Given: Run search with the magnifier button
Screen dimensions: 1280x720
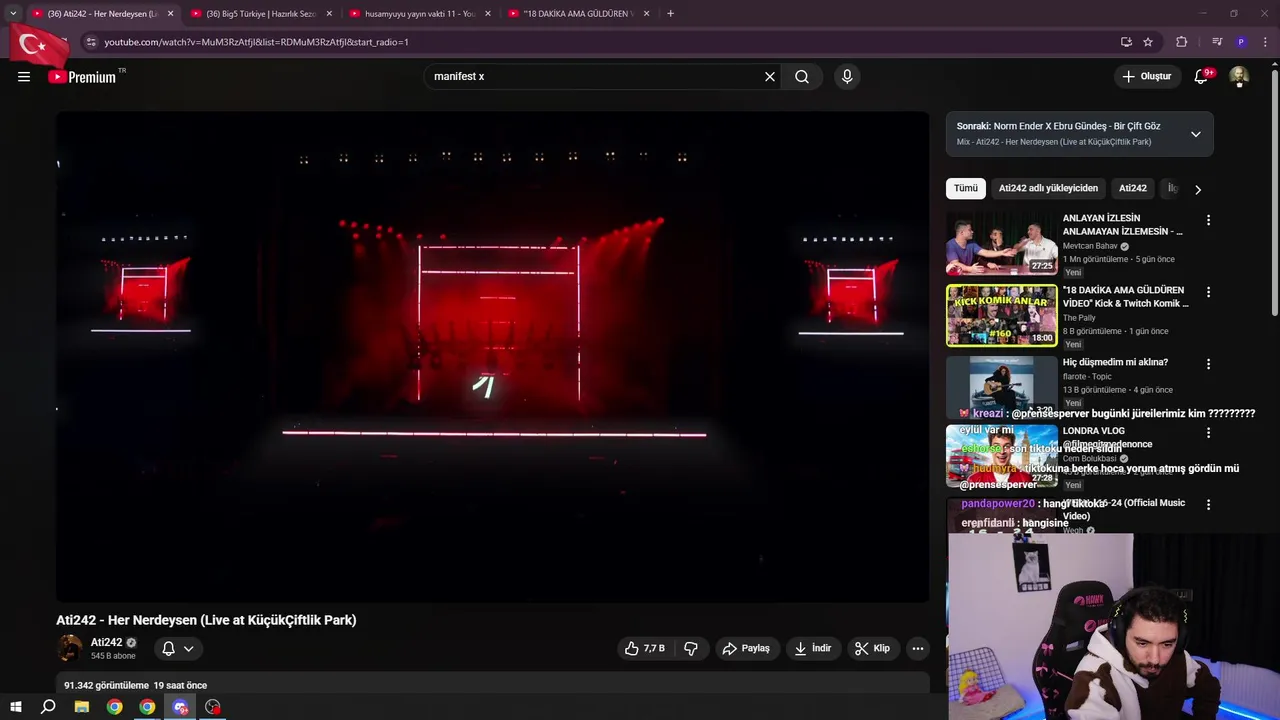Looking at the screenshot, I should (x=802, y=76).
